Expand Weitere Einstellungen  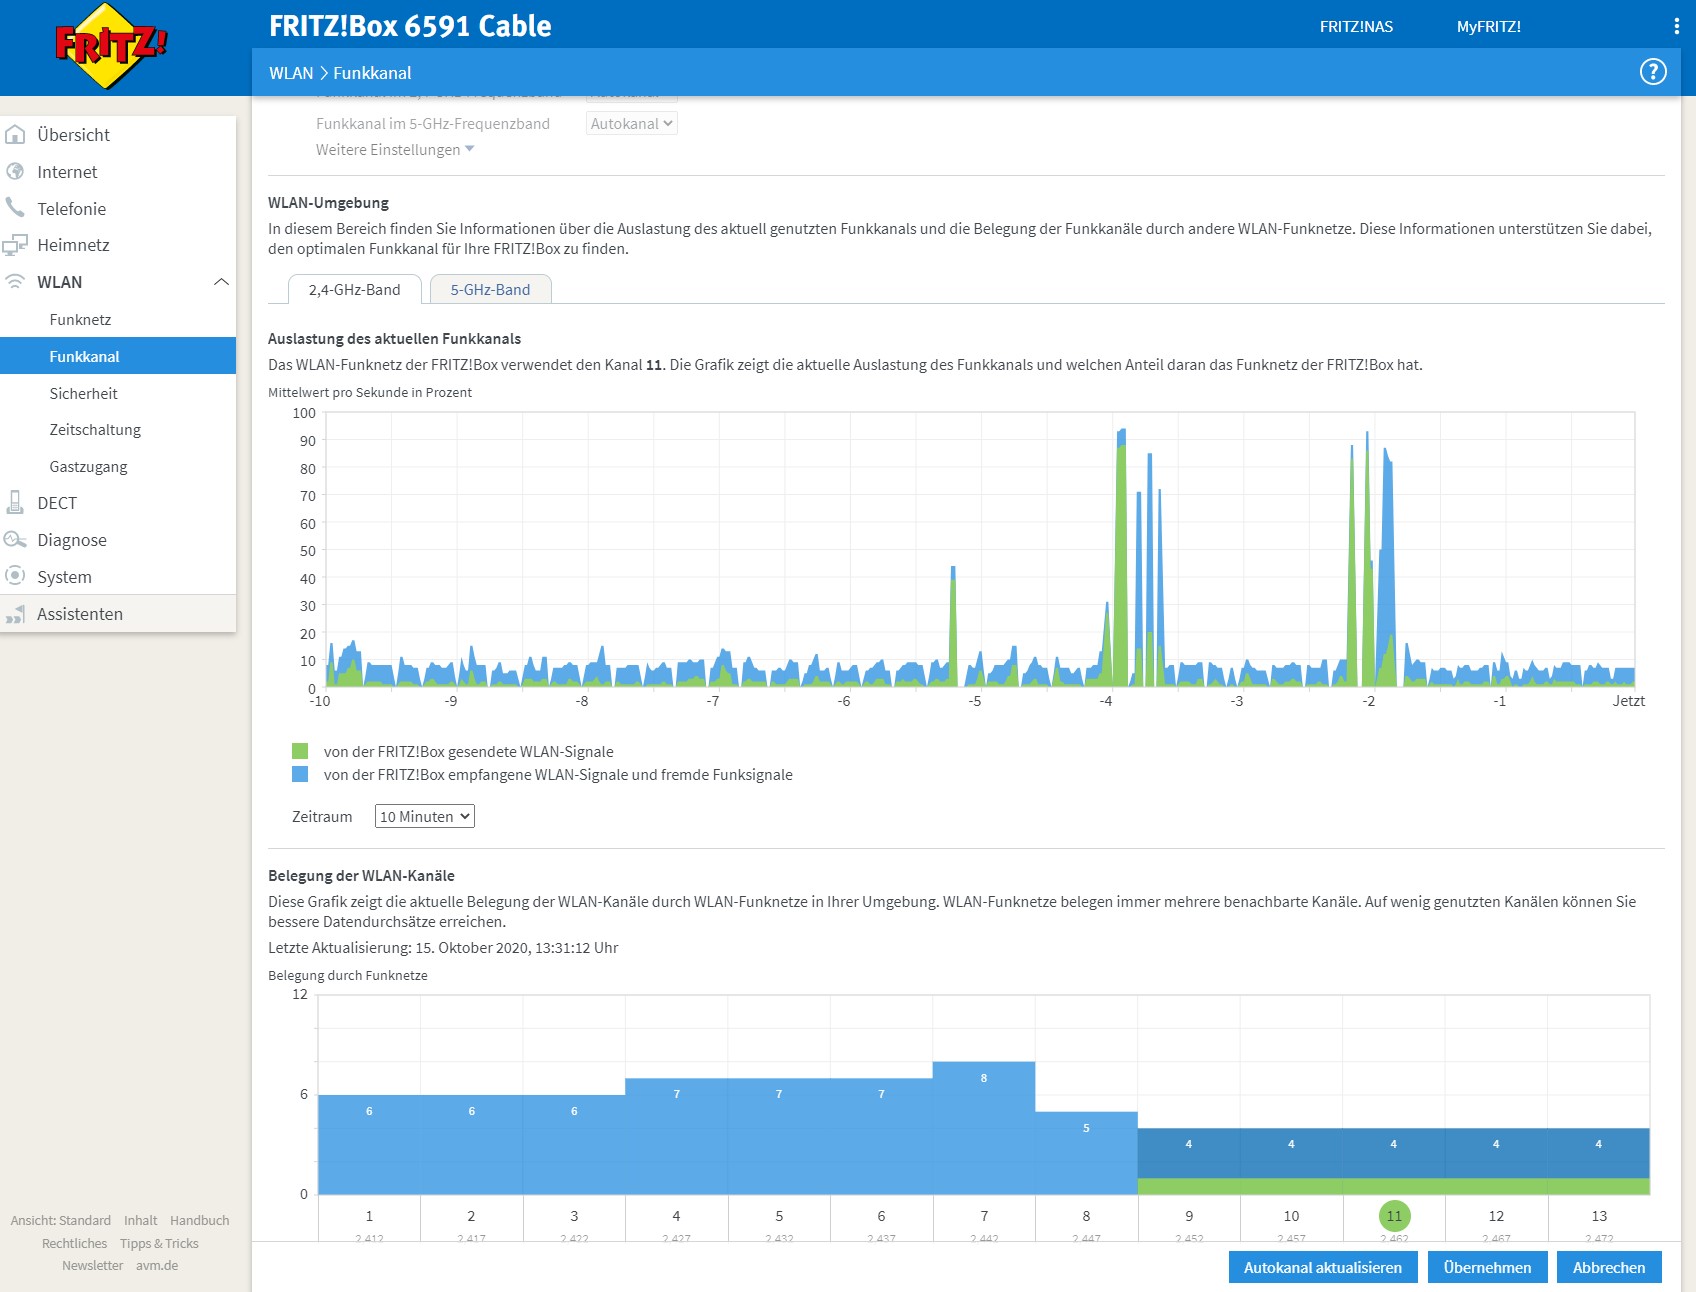coord(395,150)
